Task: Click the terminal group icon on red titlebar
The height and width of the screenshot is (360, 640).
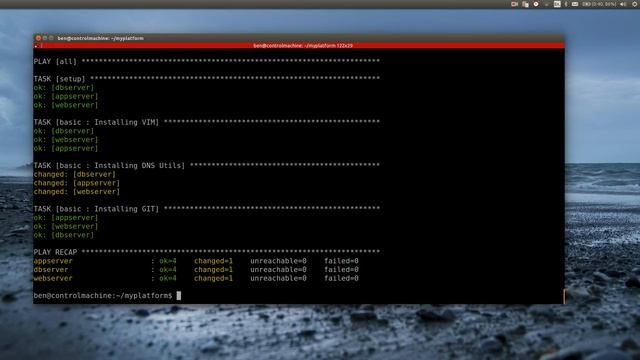Action: pyautogui.click(x=36, y=46)
